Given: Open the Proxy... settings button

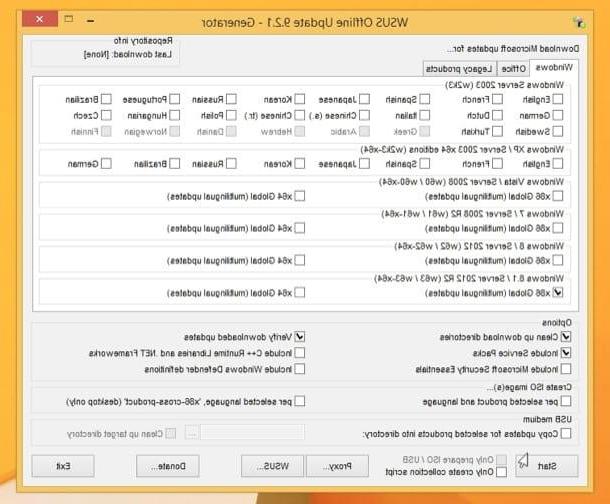Looking at the screenshot, I should tap(337, 466).
